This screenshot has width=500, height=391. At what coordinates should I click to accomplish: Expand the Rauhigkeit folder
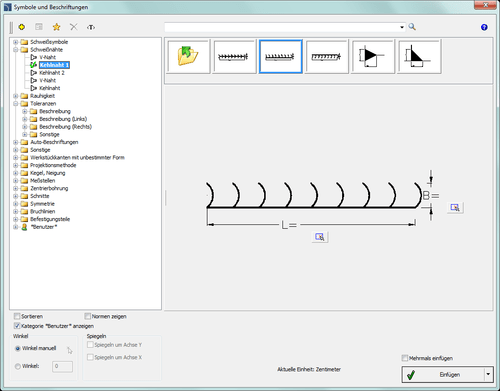(16, 96)
